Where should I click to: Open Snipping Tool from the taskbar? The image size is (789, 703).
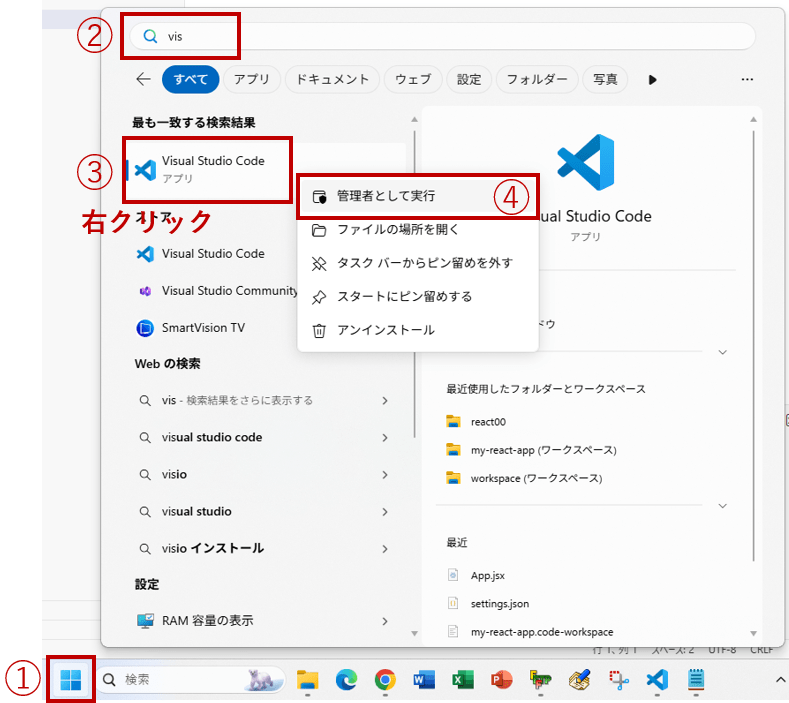(619, 680)
